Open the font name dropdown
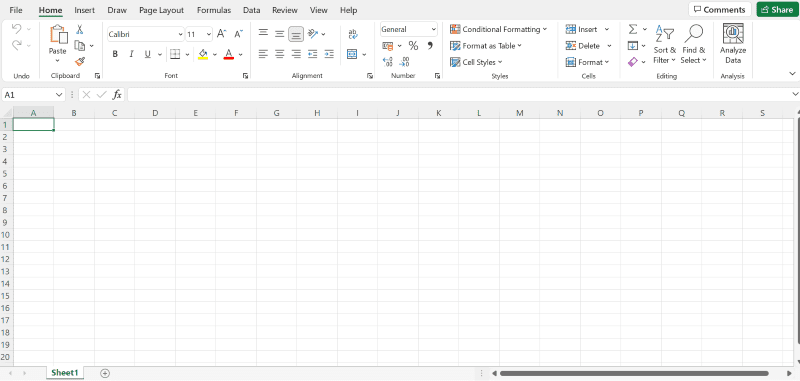The width and height of the screenshot is (800, 381). tap(181, 34)
